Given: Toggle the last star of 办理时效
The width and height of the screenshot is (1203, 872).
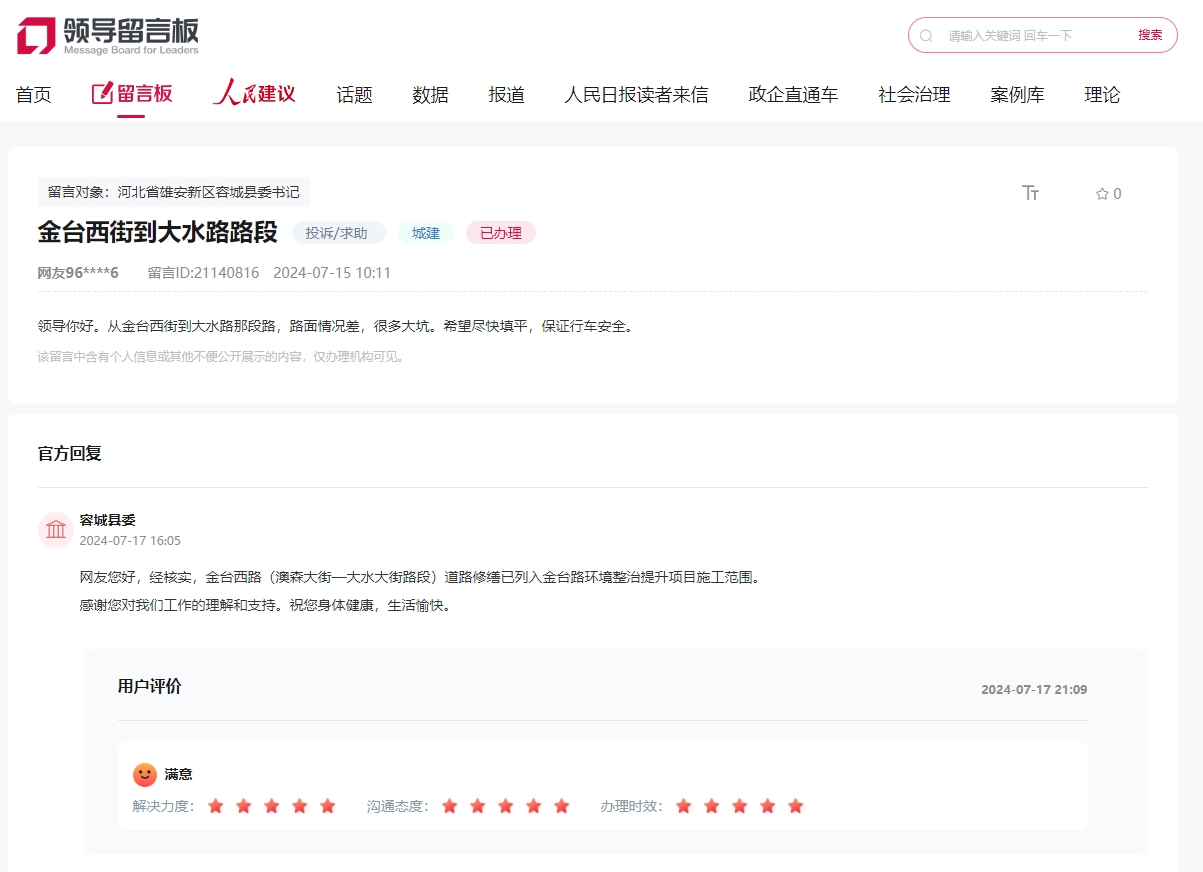Looking at the screenshot, I should pos(795,804).
